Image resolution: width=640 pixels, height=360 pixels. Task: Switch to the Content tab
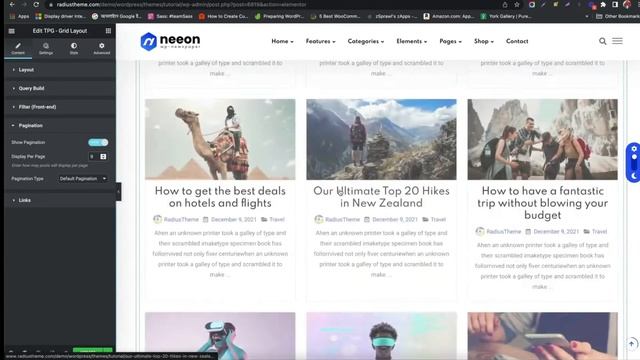(18, 48)
